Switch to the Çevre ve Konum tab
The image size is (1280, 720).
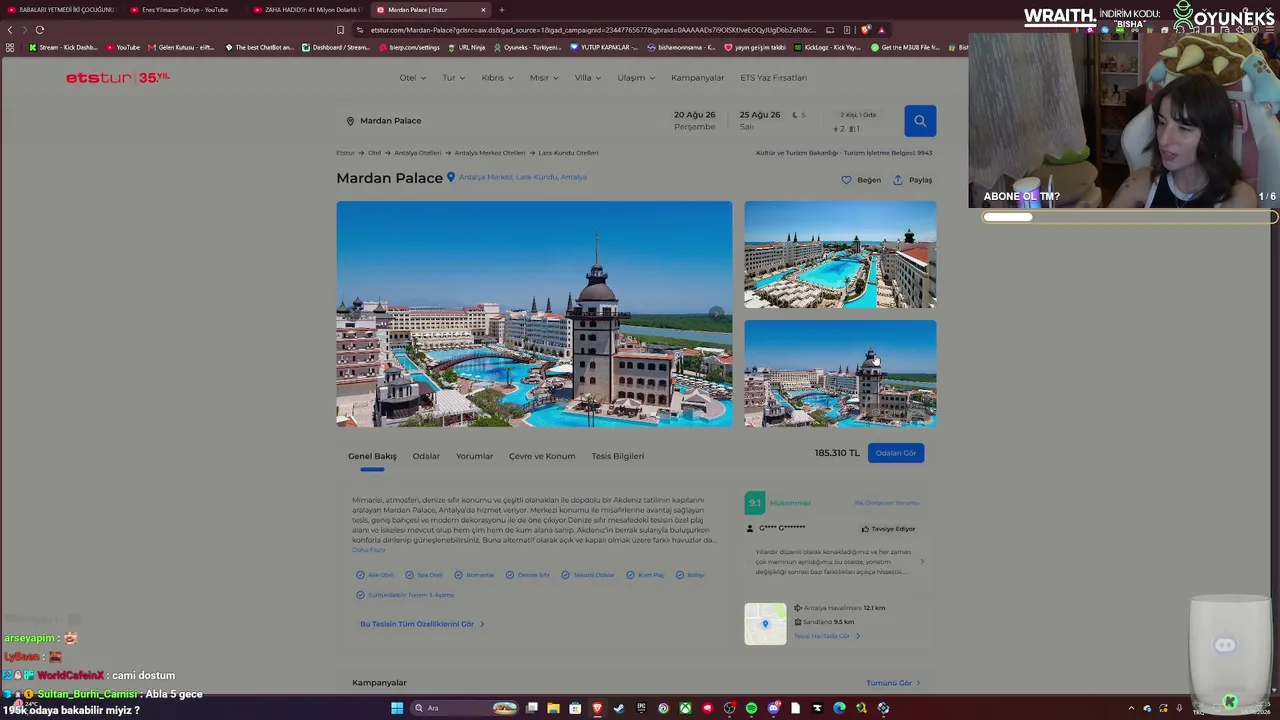click(542, 456)
